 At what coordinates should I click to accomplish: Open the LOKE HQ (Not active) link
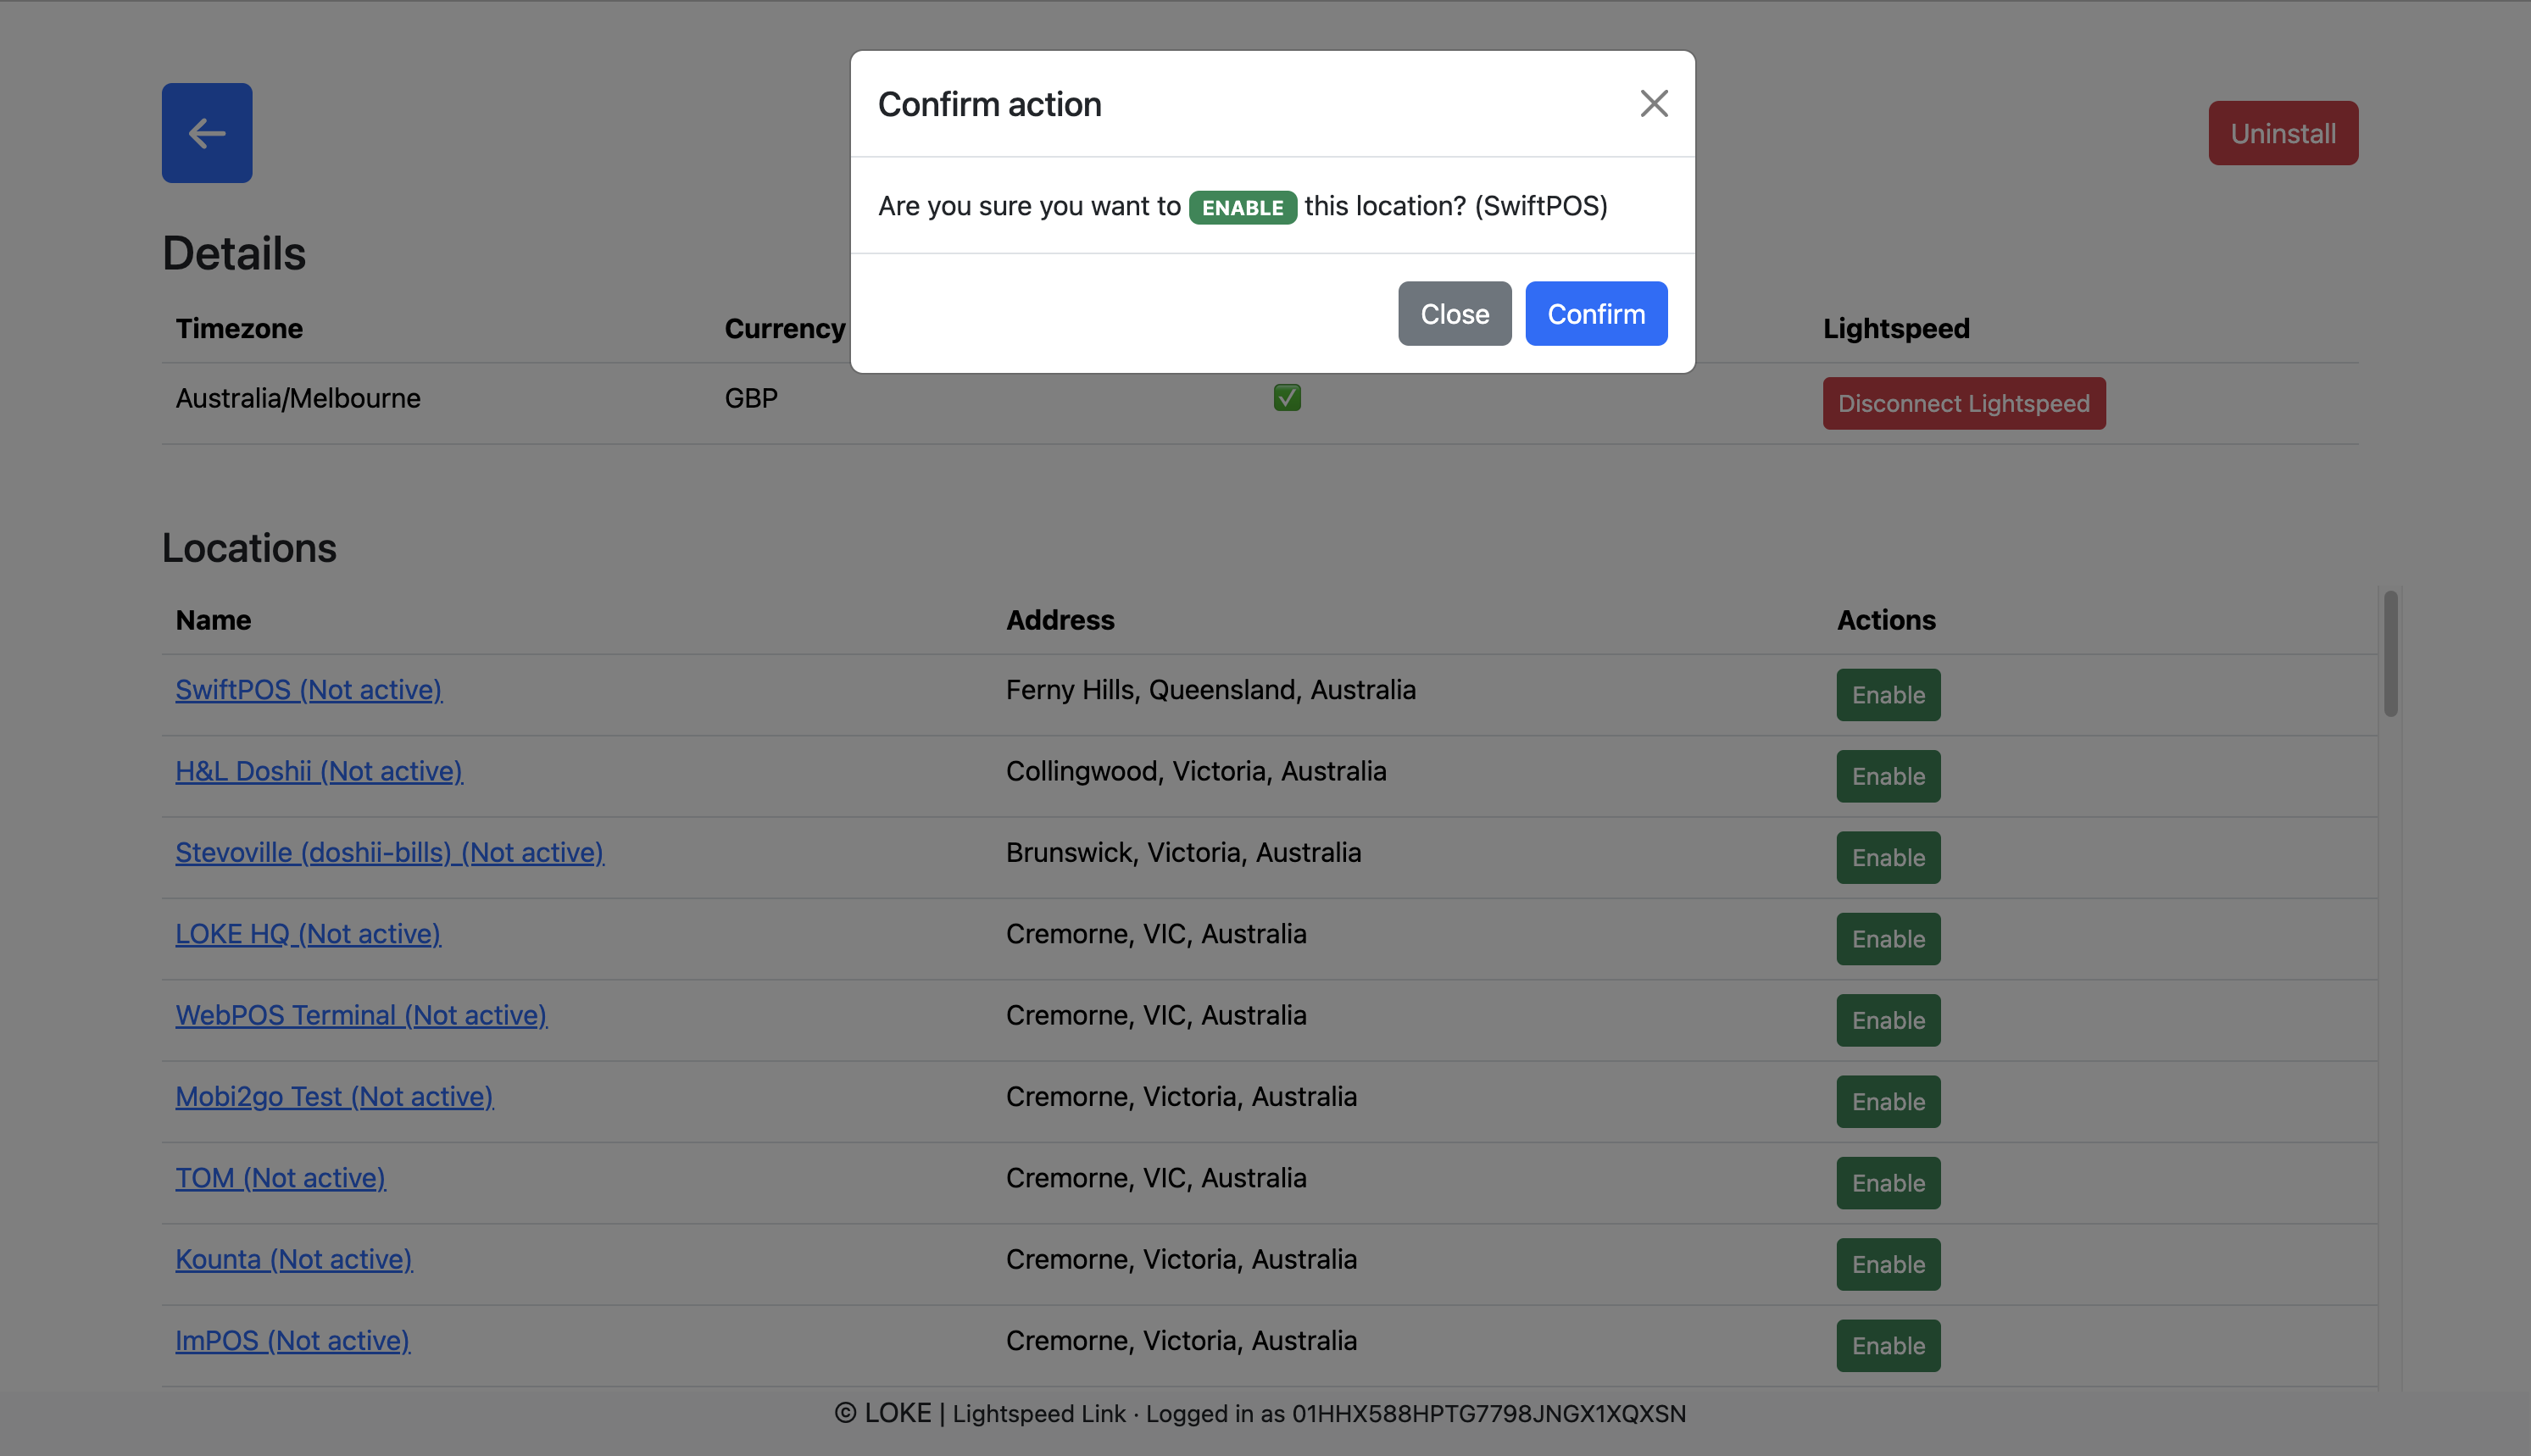(308, 934)
